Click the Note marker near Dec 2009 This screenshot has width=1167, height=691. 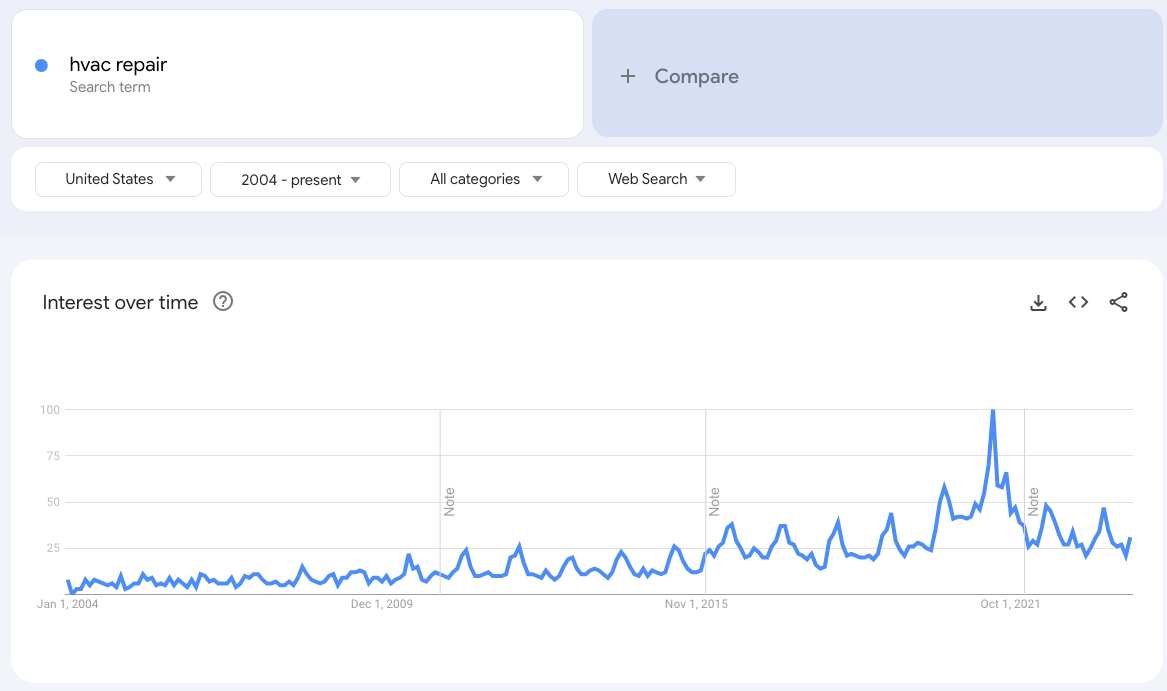449,501
